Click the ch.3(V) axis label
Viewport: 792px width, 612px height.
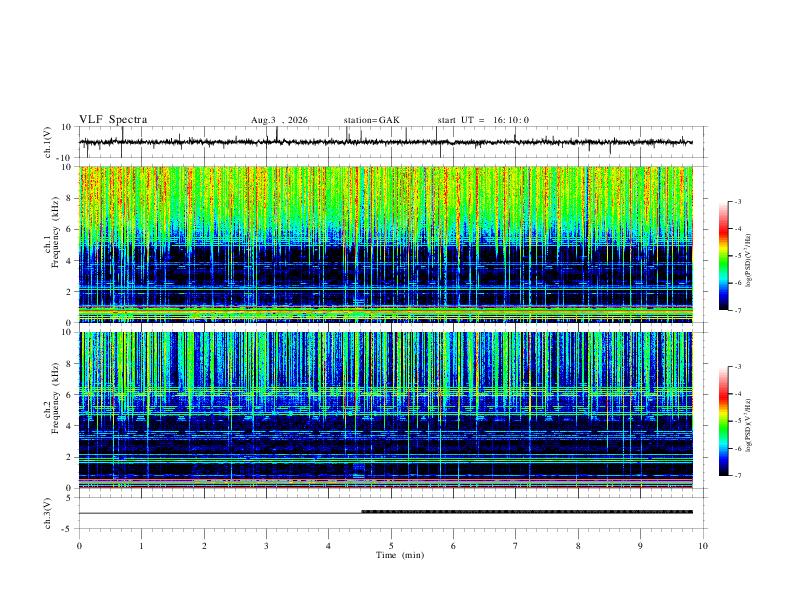48,514
